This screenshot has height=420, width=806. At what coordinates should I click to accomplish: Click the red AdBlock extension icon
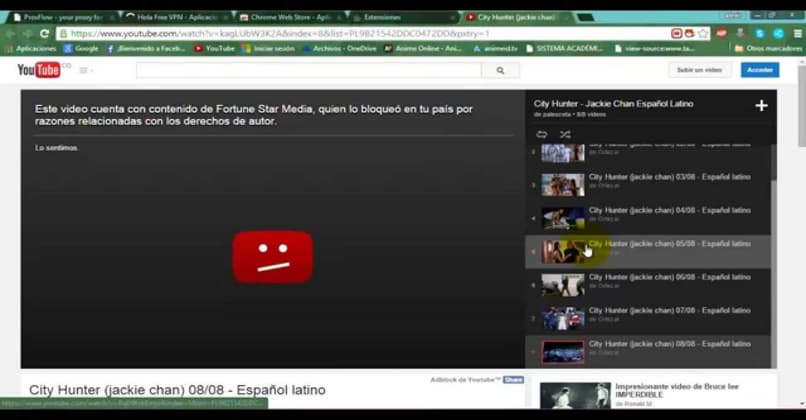click(x=722, y=33)
